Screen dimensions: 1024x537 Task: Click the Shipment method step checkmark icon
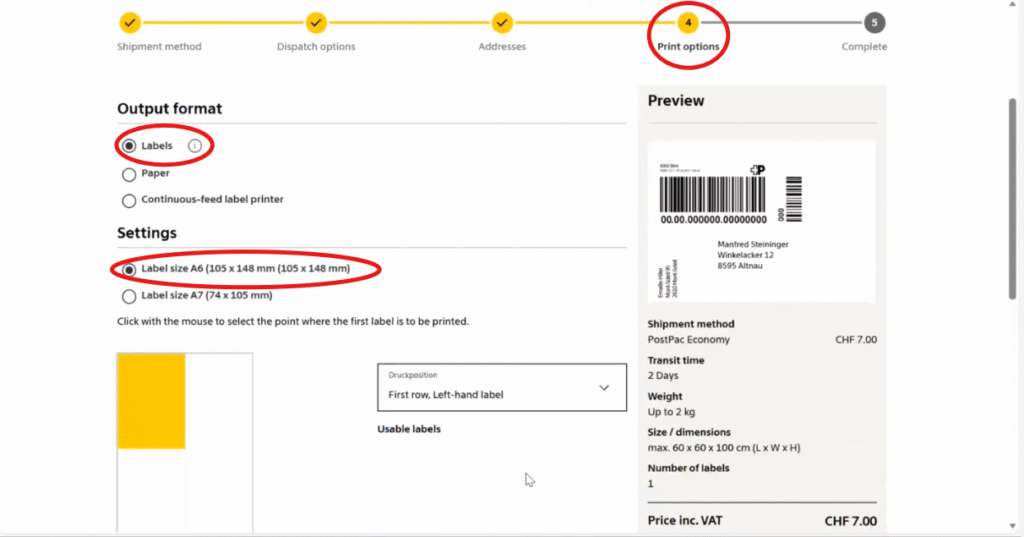(x=130, y=22)
